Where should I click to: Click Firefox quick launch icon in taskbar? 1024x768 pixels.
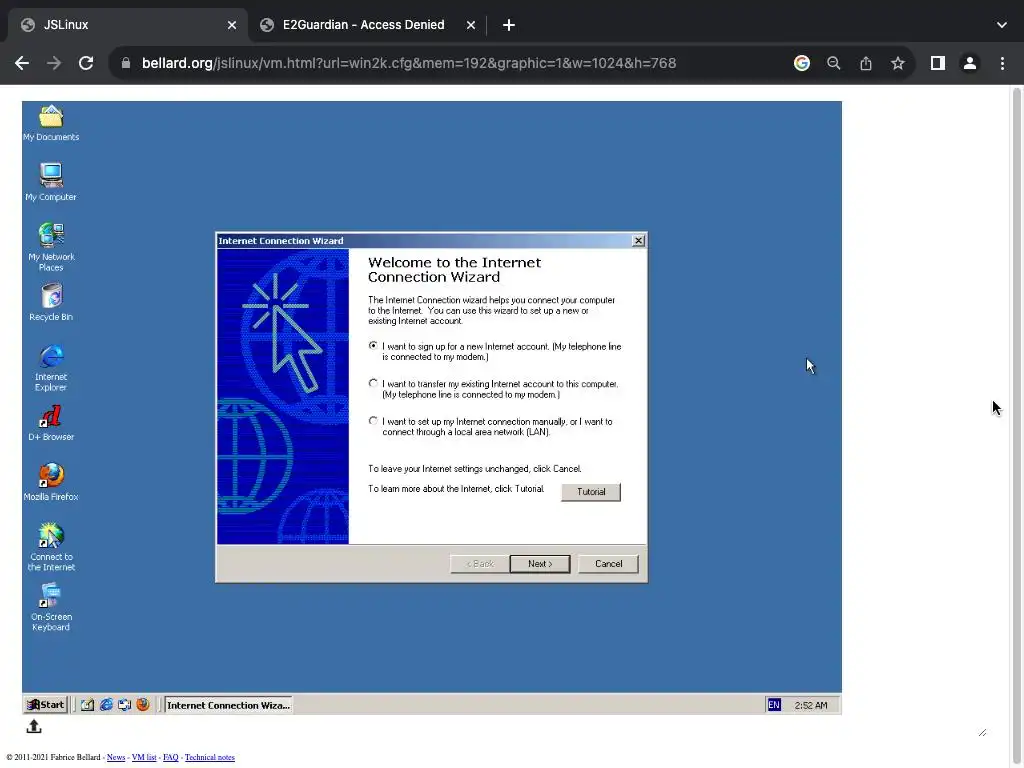(x=142, y=705)
